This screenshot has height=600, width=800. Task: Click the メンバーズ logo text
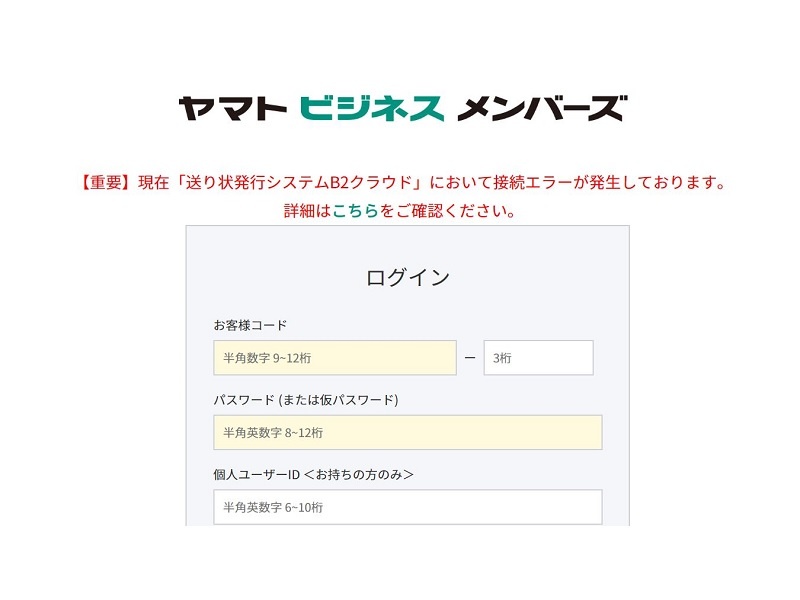(541, 108)
